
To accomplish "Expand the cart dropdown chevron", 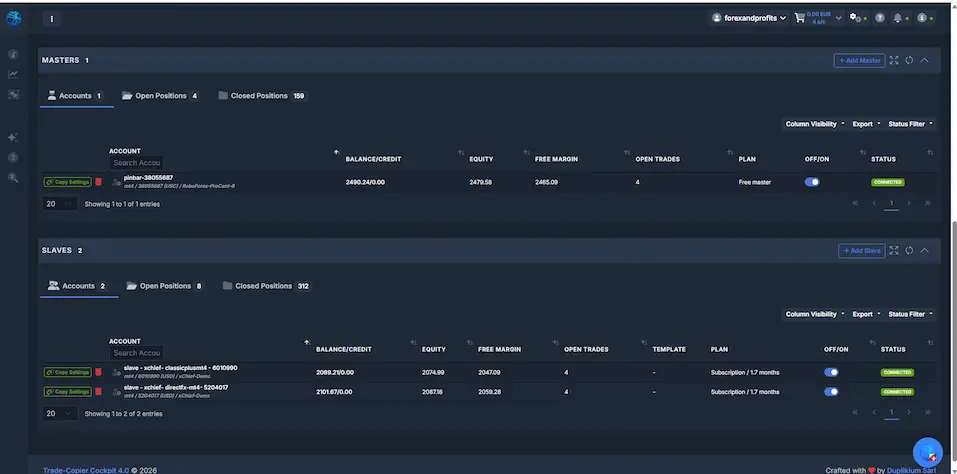I will (x=839, y=18).
